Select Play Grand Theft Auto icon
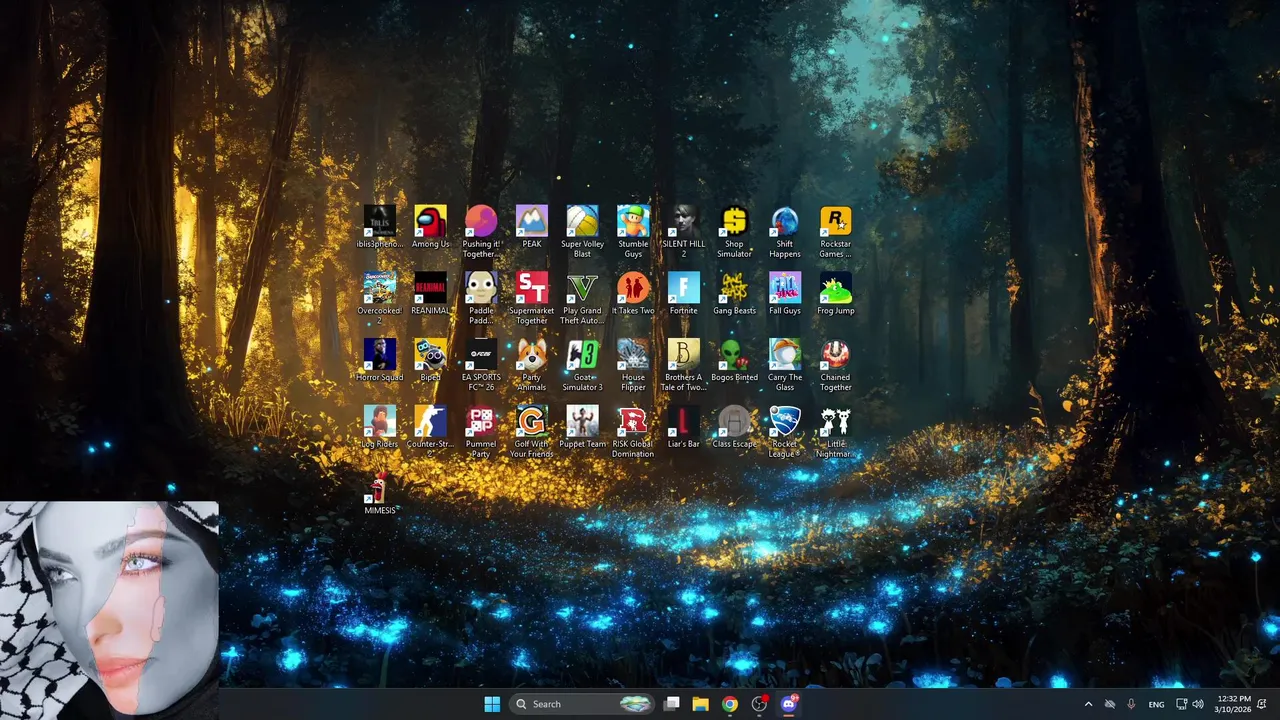The image size is (1280, 720). pos(582,298)
